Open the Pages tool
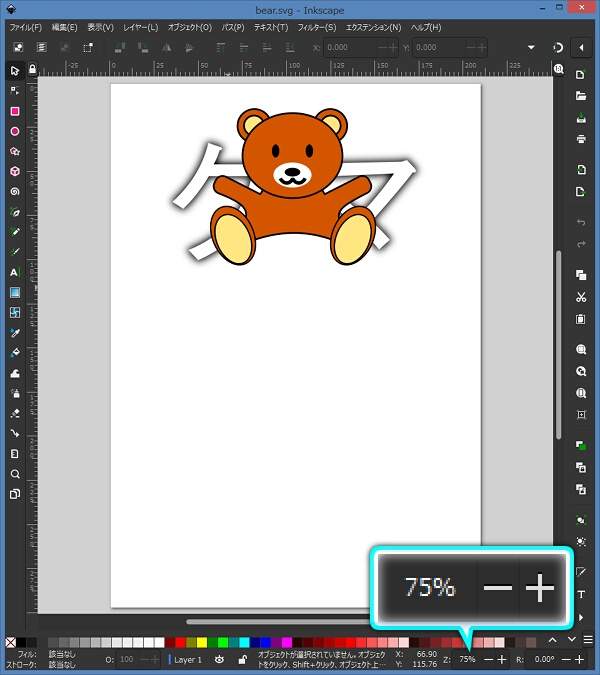The image size is (600, 675). point(15,494)
